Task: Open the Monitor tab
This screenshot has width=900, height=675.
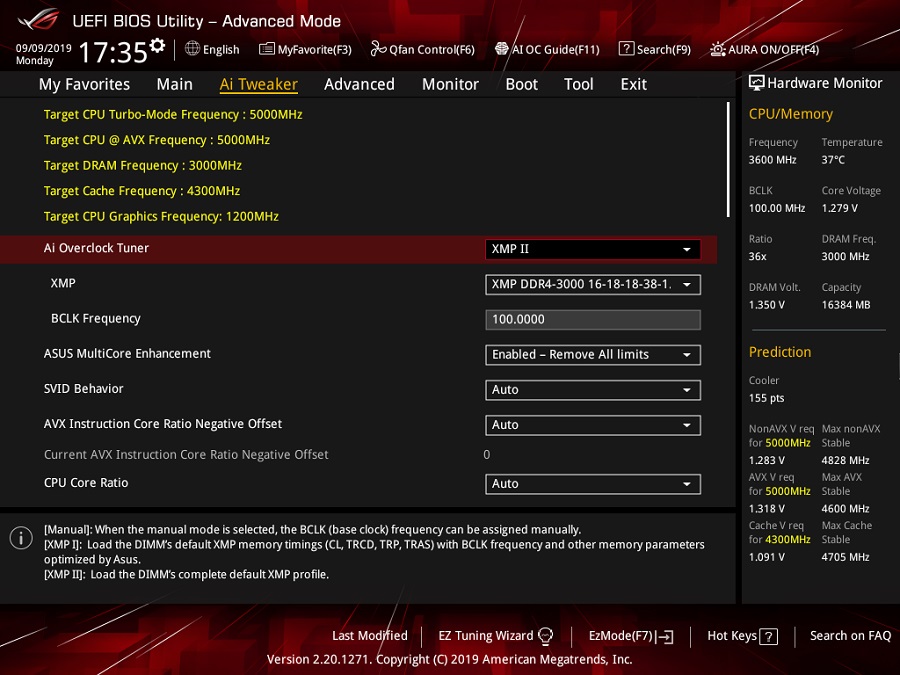Action: point(450,84)
